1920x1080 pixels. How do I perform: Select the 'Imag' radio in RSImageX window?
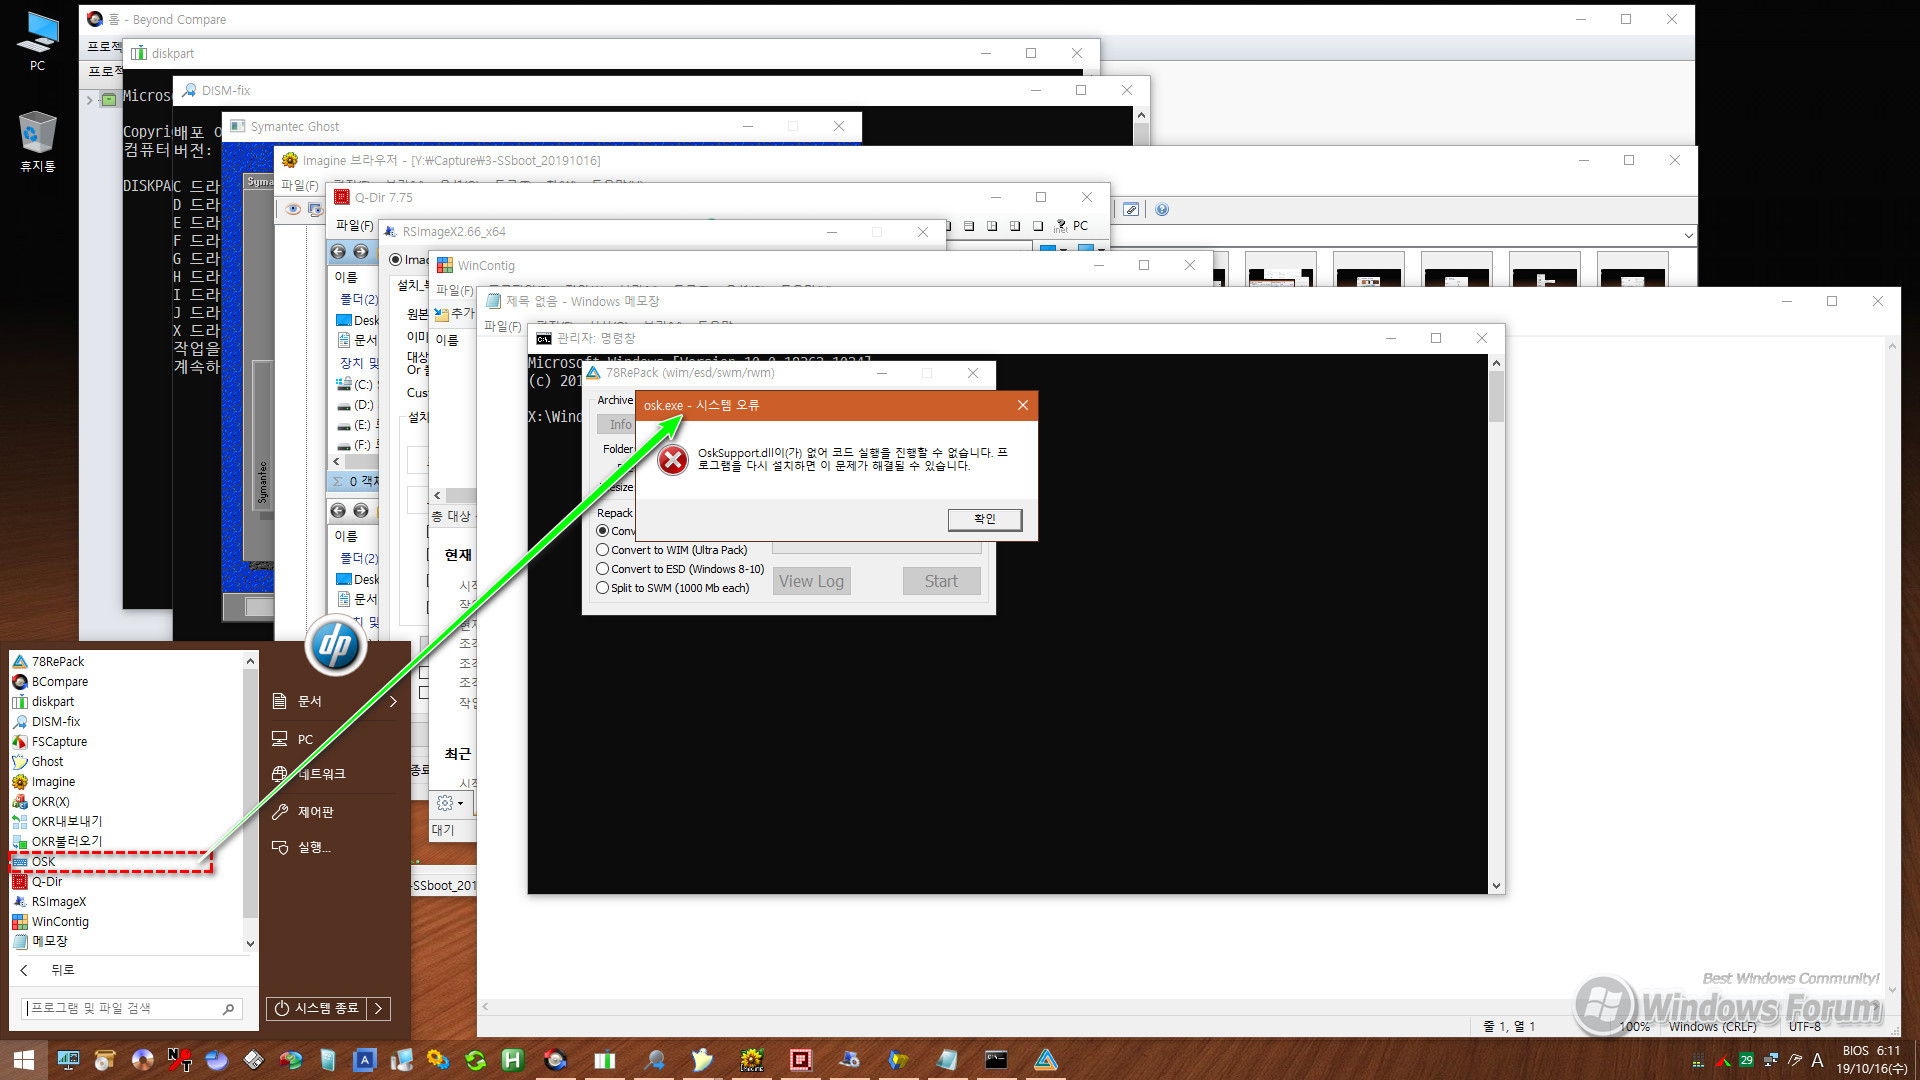pyautogui.click(x=395, y=260)
